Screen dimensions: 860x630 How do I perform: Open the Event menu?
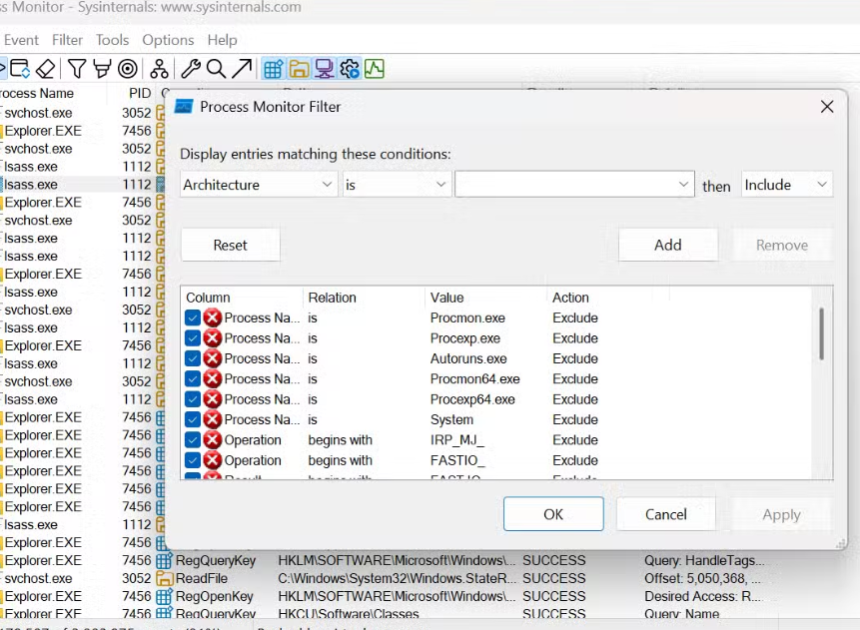point(21,40)
